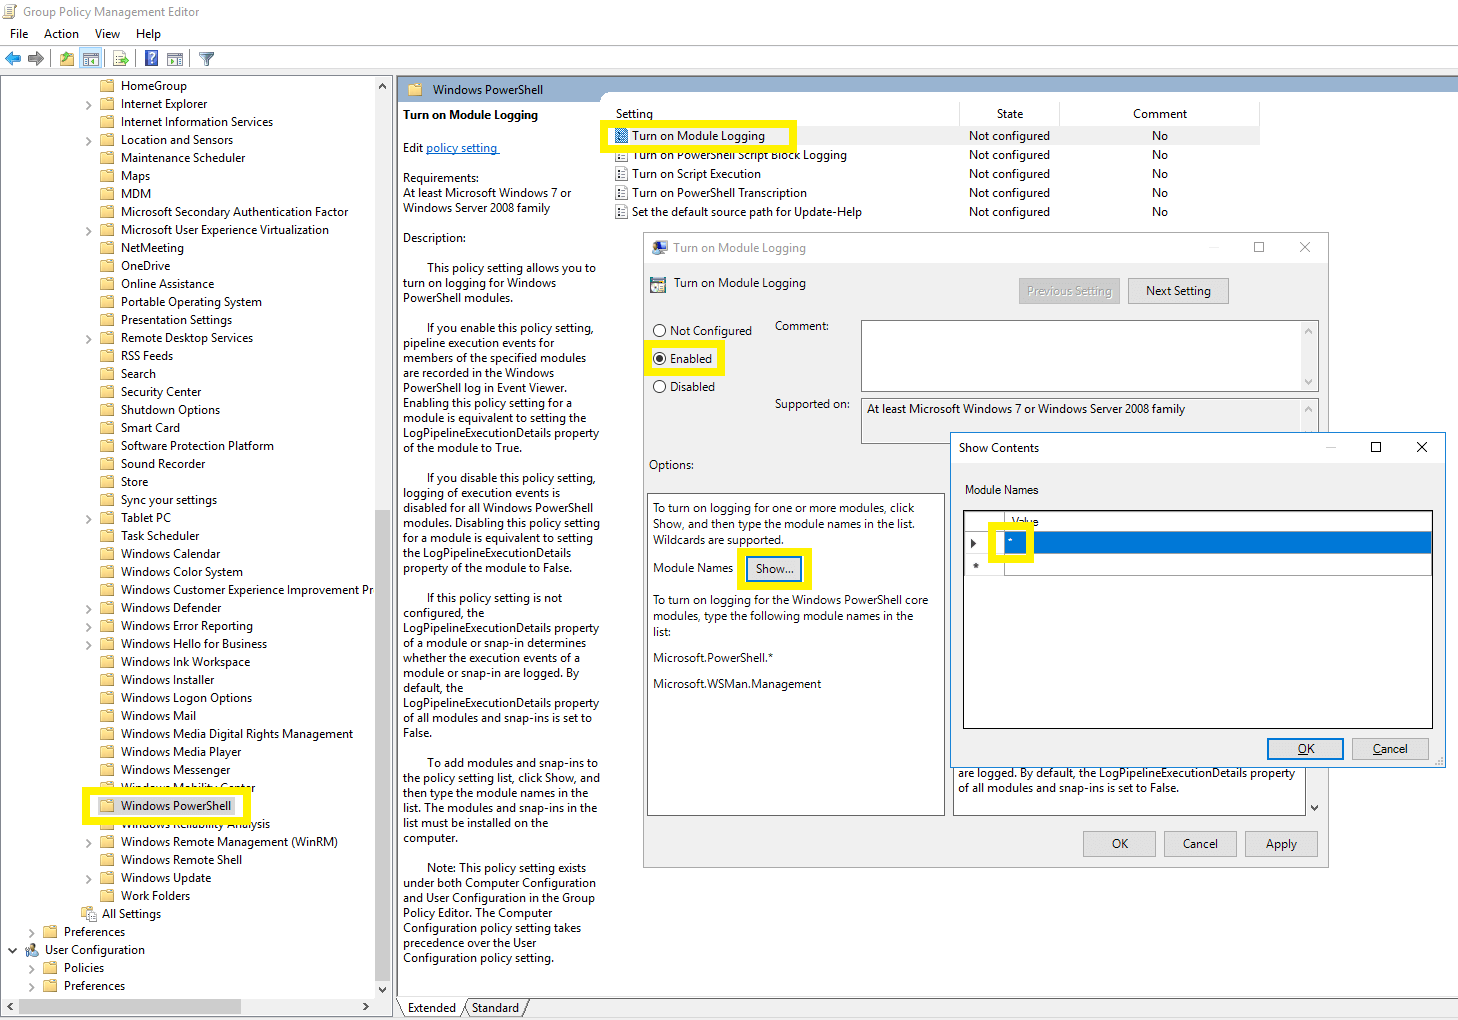Select the Not Configured radio button

660,331
